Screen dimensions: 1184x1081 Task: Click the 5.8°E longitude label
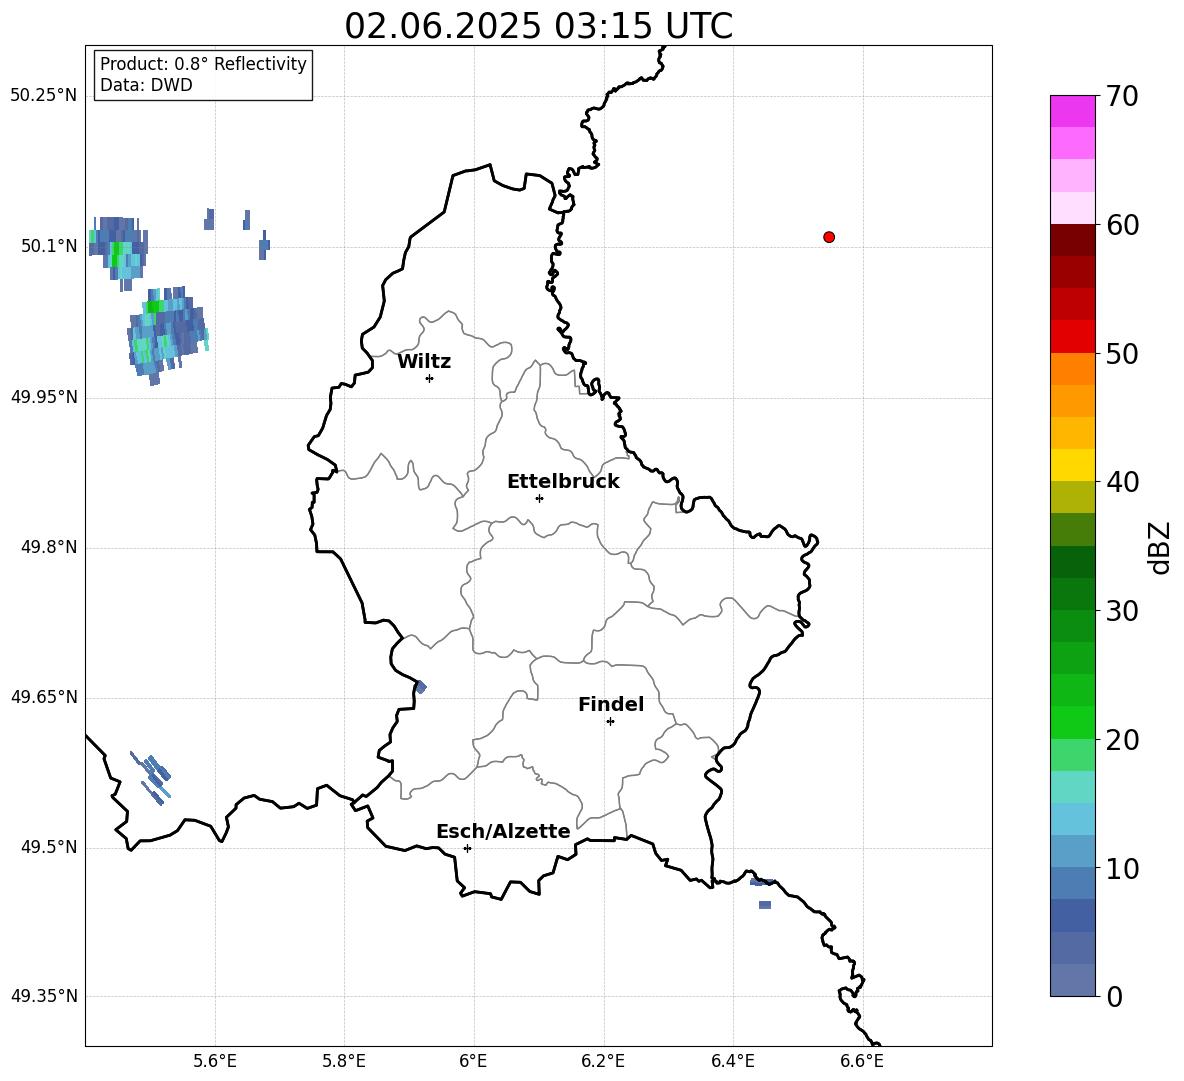(344, 1061)
